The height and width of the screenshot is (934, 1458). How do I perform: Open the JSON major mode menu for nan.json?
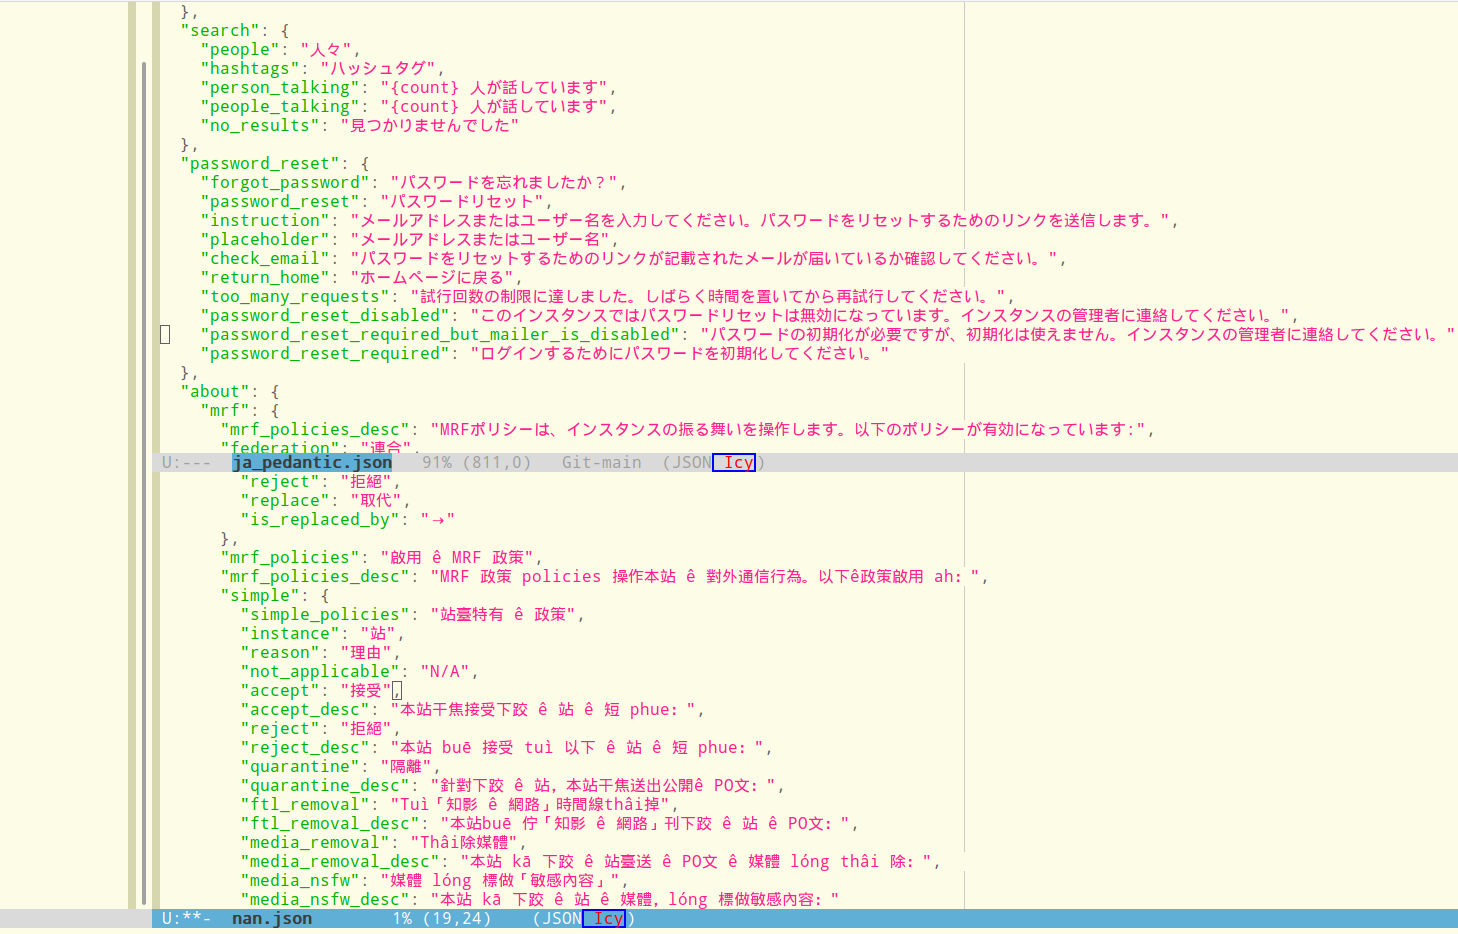tap(560, 918)
